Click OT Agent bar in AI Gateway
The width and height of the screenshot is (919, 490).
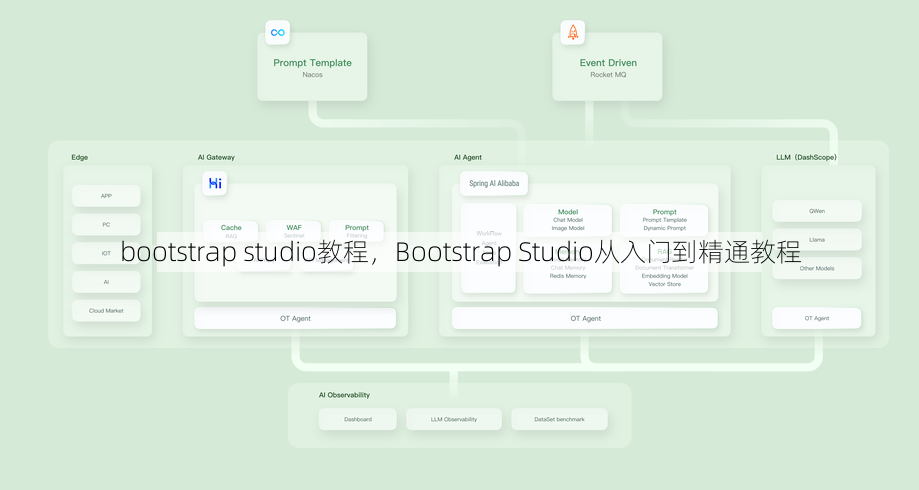point(295,318)
